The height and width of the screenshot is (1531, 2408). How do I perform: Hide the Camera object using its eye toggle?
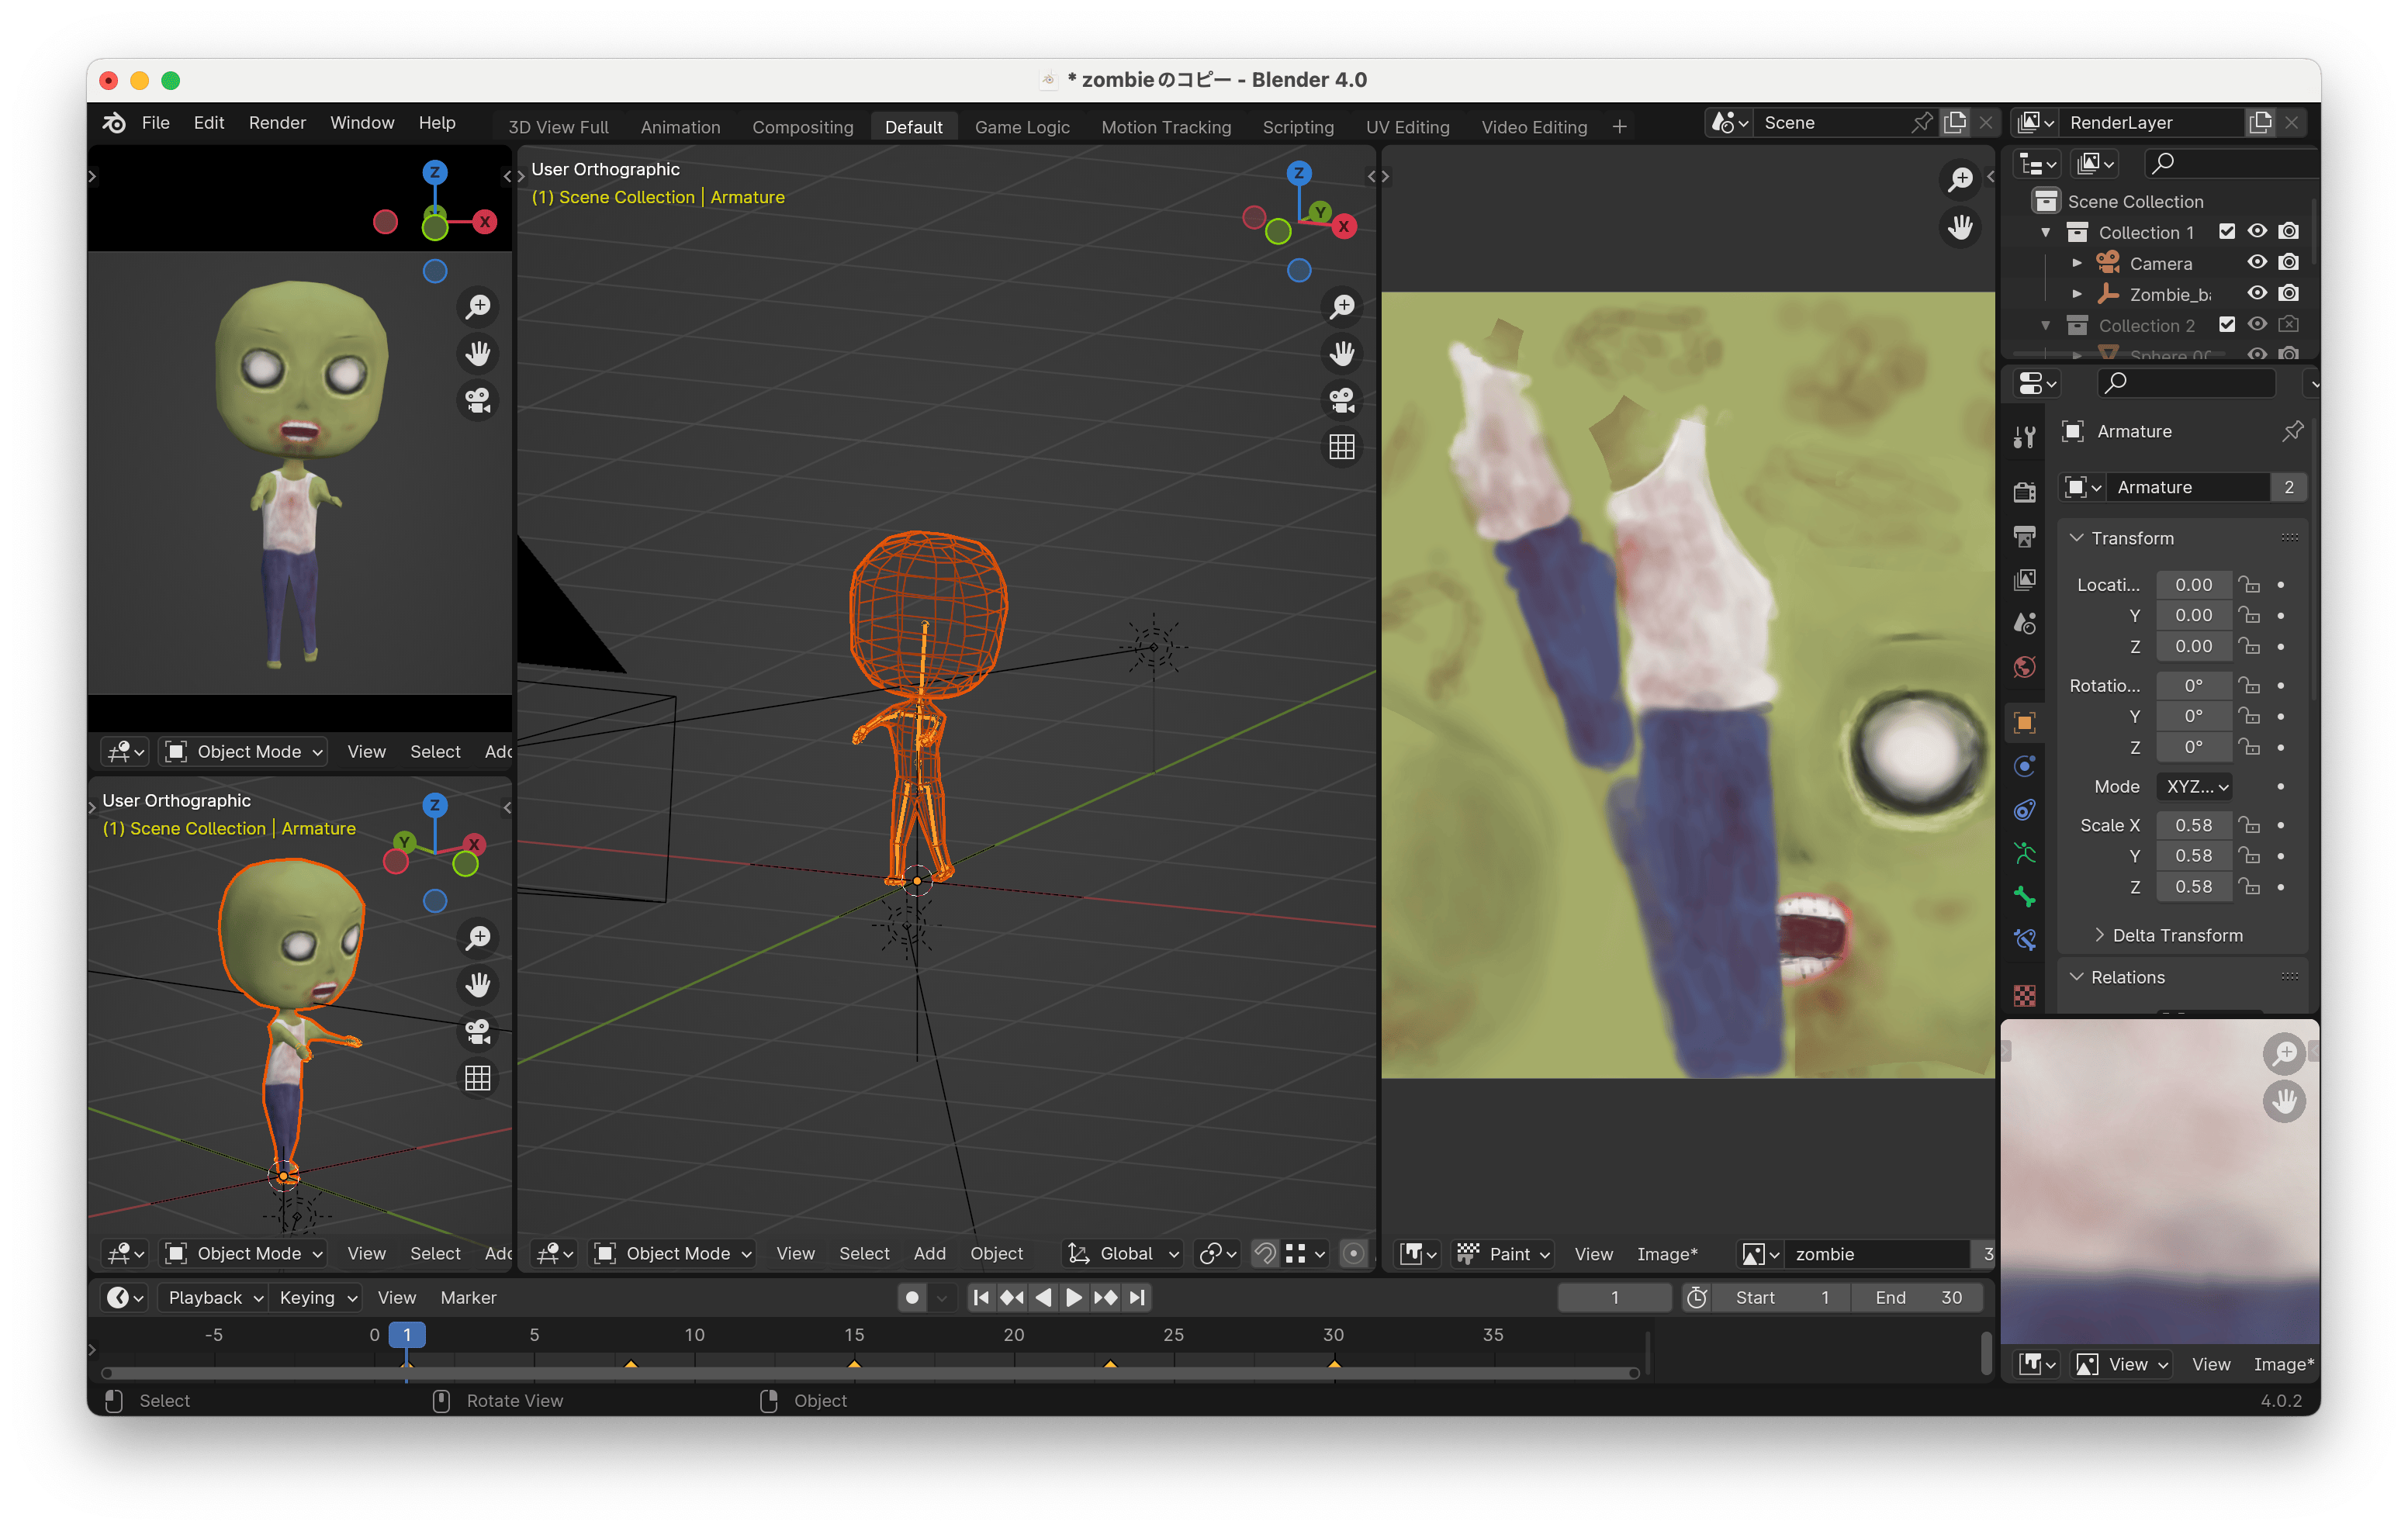click(2257, 263)
